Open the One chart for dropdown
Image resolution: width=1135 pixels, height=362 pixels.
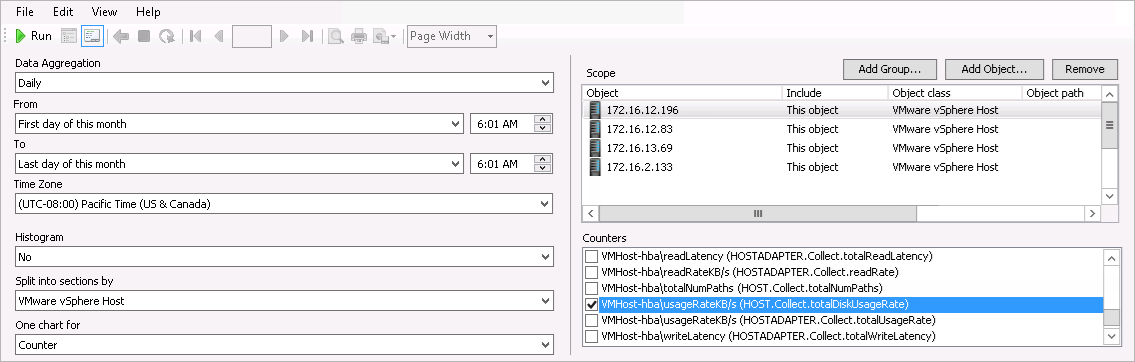[x=546, y=345]
